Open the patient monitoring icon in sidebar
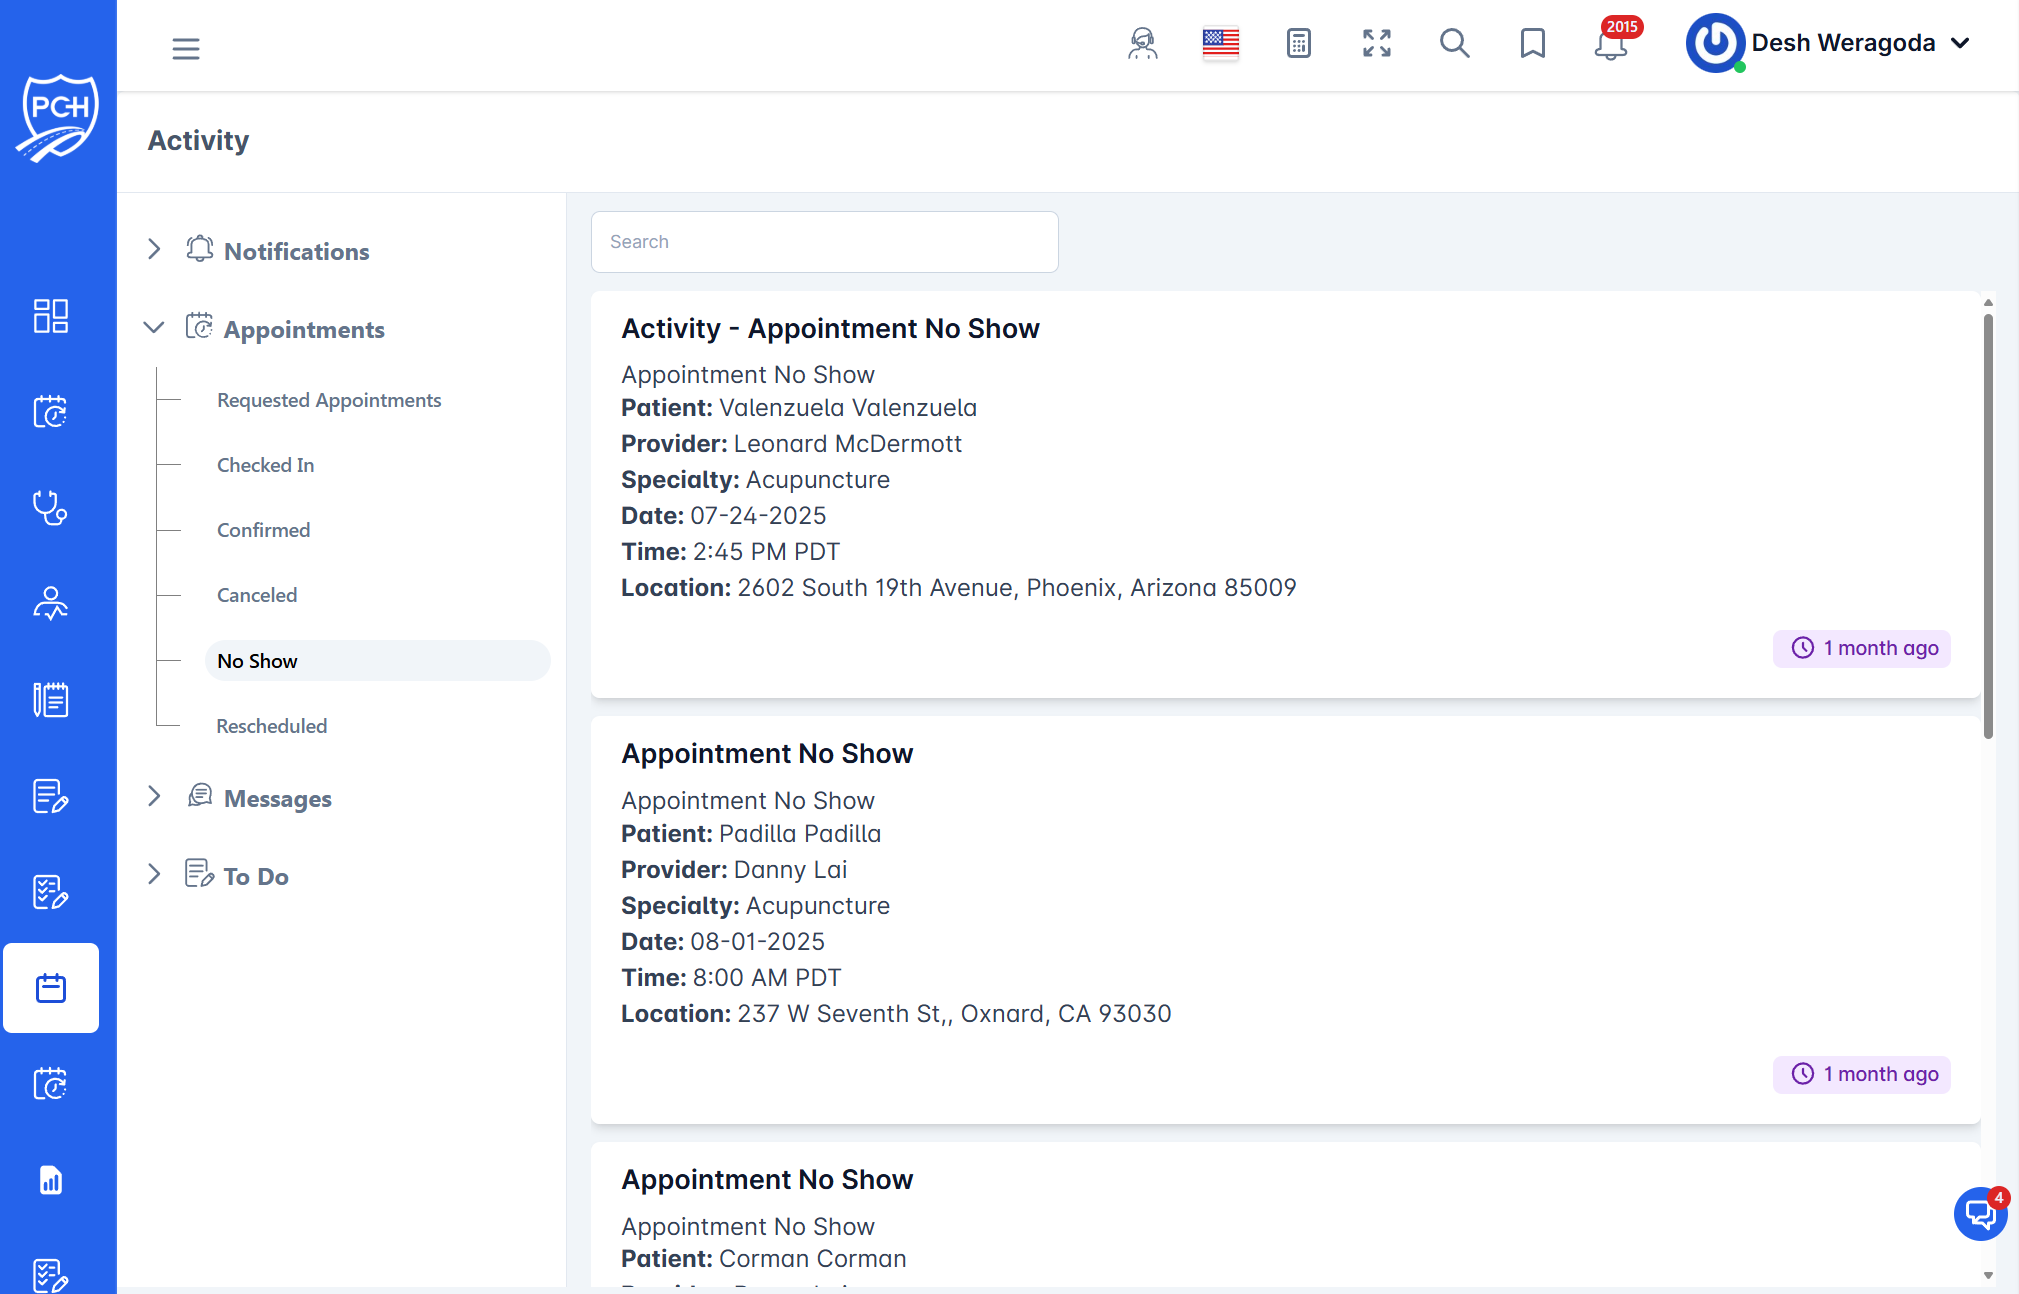This screenshot has width=2019, height=1294. tap(51, 602)
